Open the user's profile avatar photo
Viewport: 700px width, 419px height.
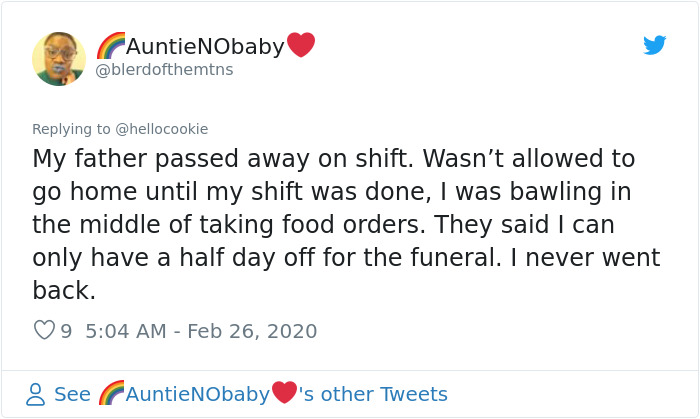point(59,58)
